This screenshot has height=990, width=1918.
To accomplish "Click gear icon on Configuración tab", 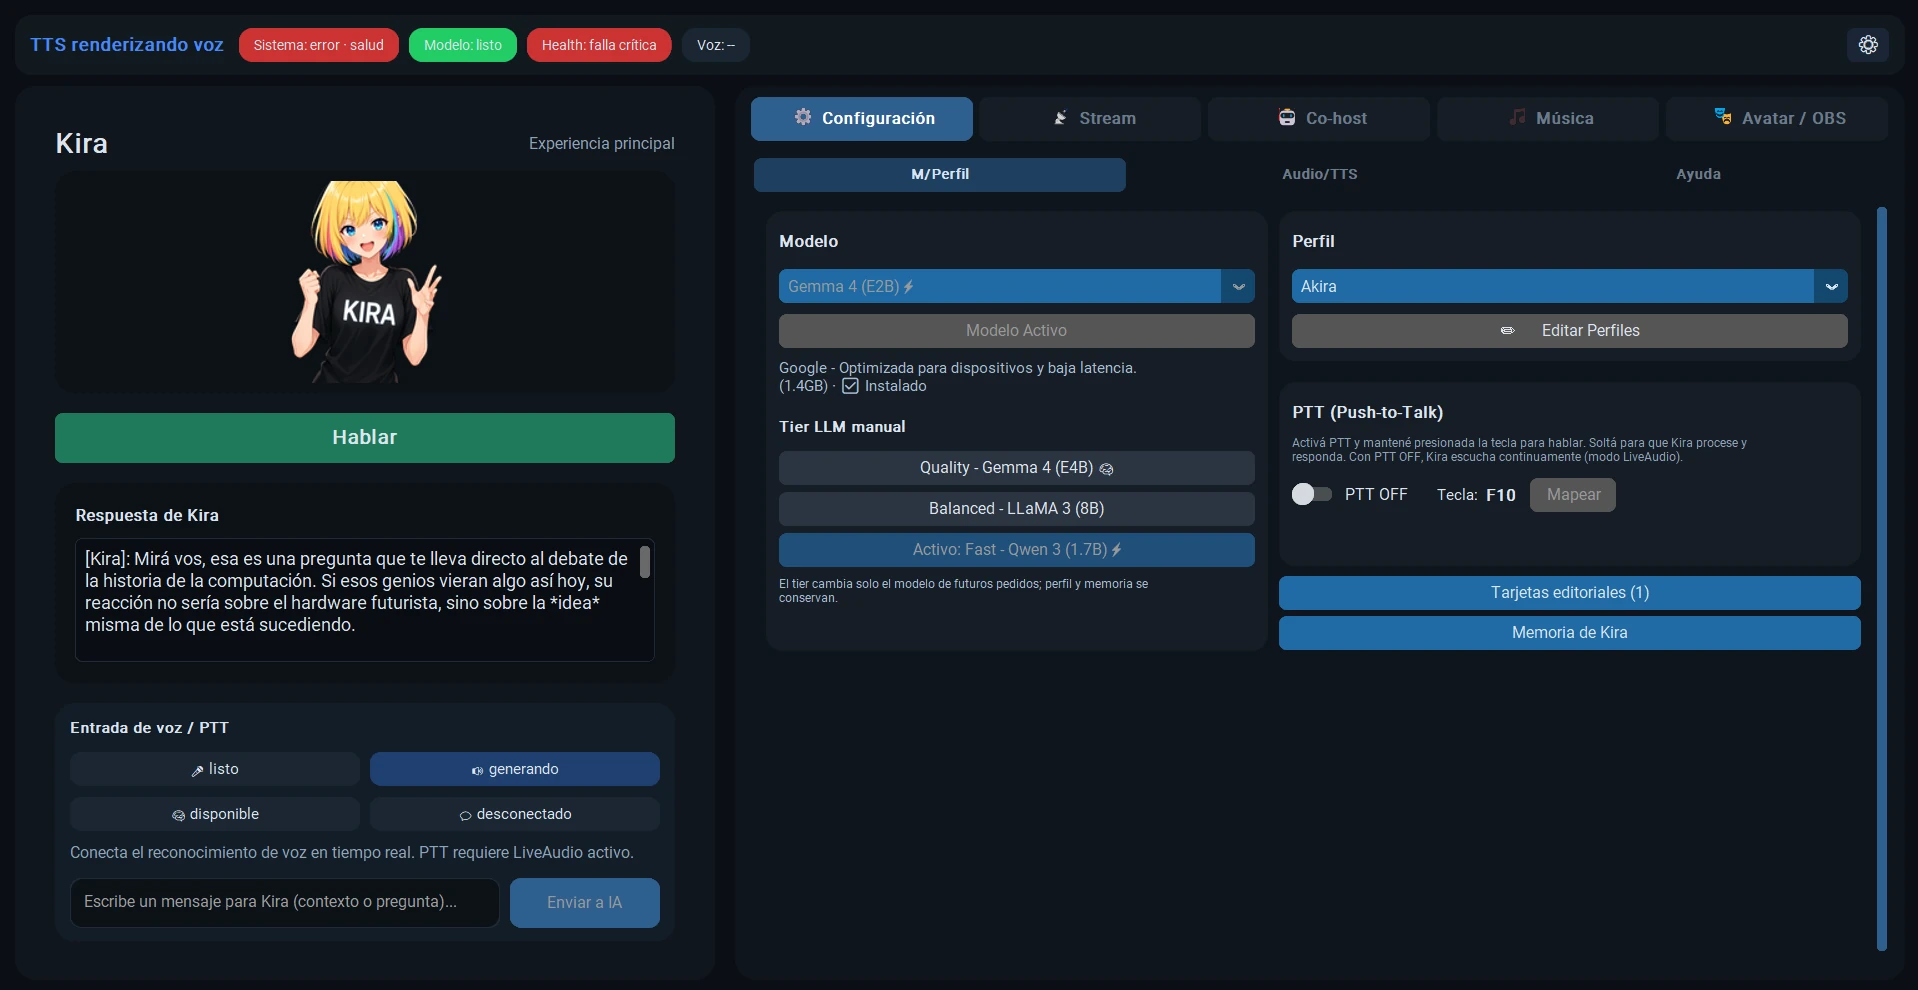I will 803,117.
